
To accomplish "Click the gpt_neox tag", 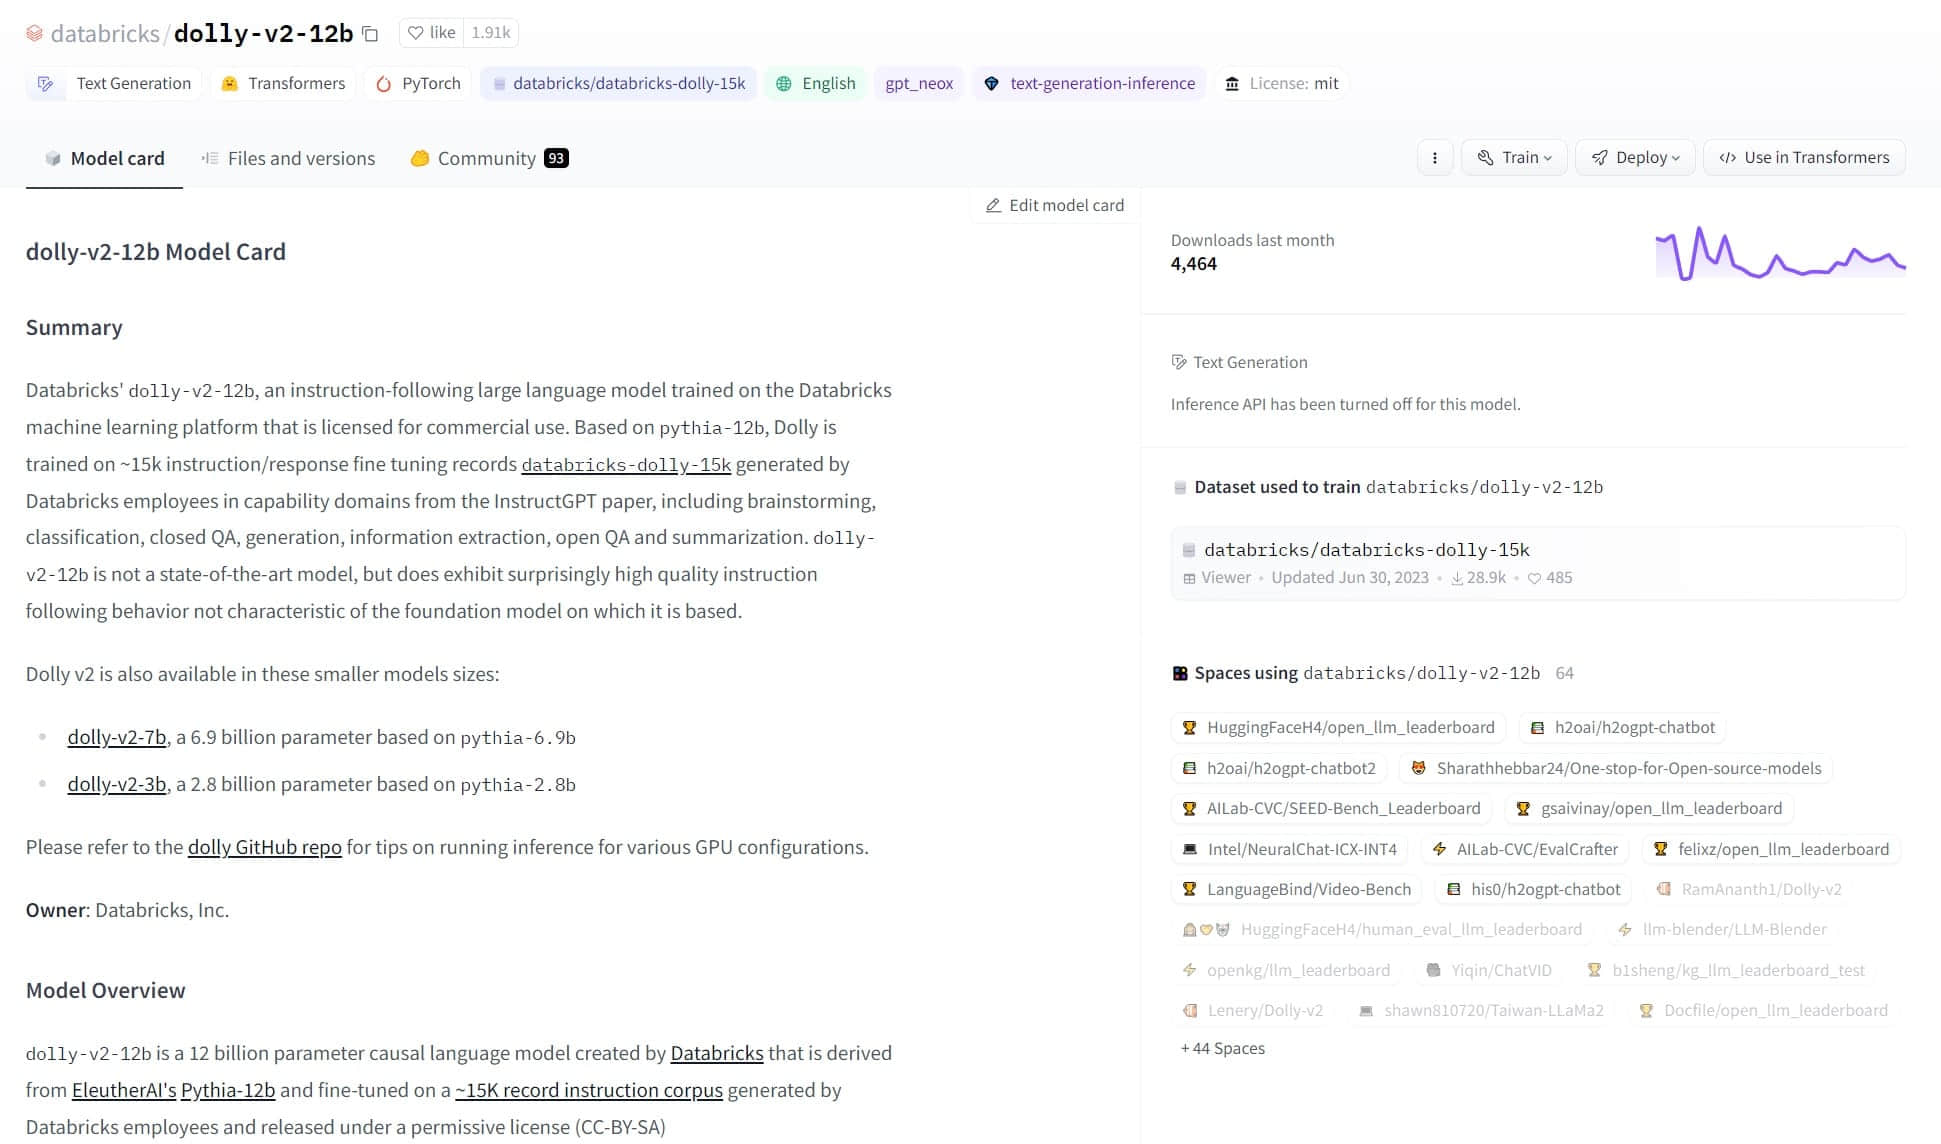I will click(x=919, y=84).
